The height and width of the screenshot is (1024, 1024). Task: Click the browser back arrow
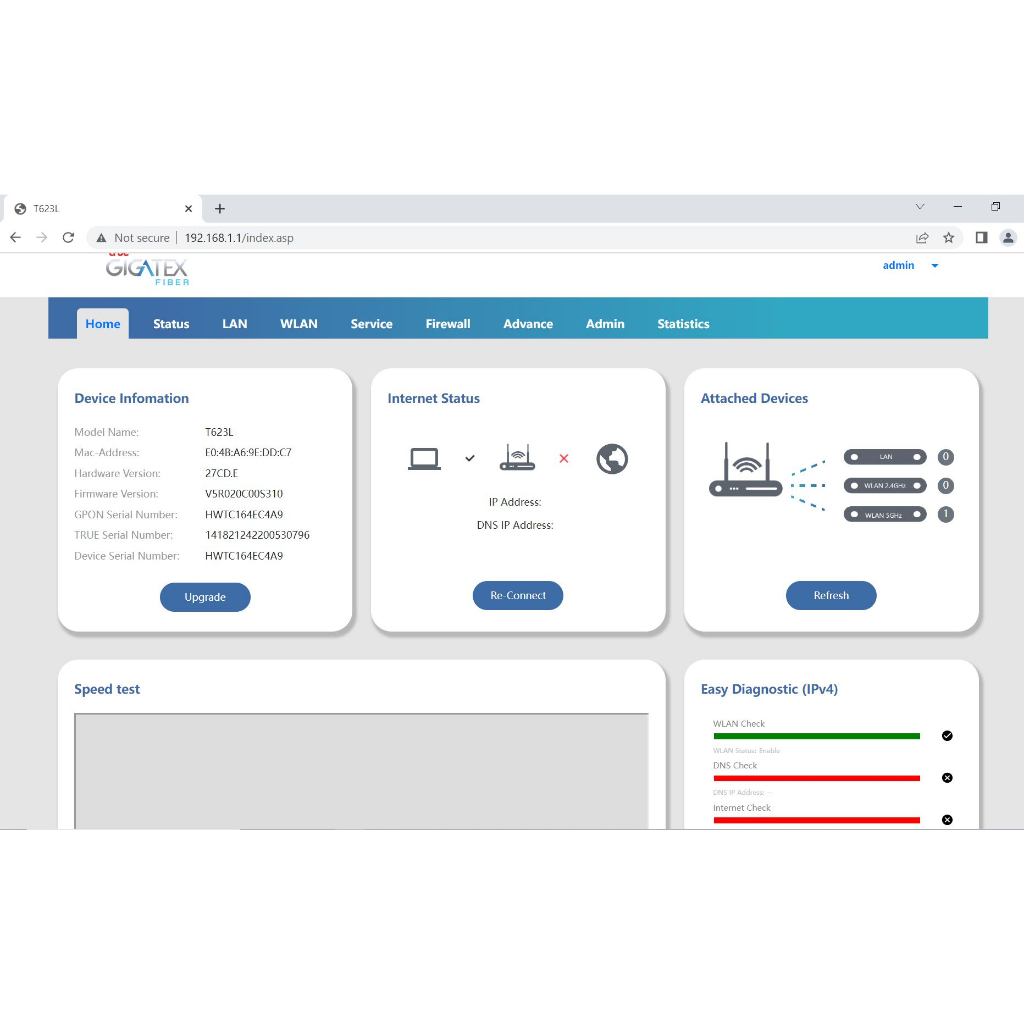point(15,238)
